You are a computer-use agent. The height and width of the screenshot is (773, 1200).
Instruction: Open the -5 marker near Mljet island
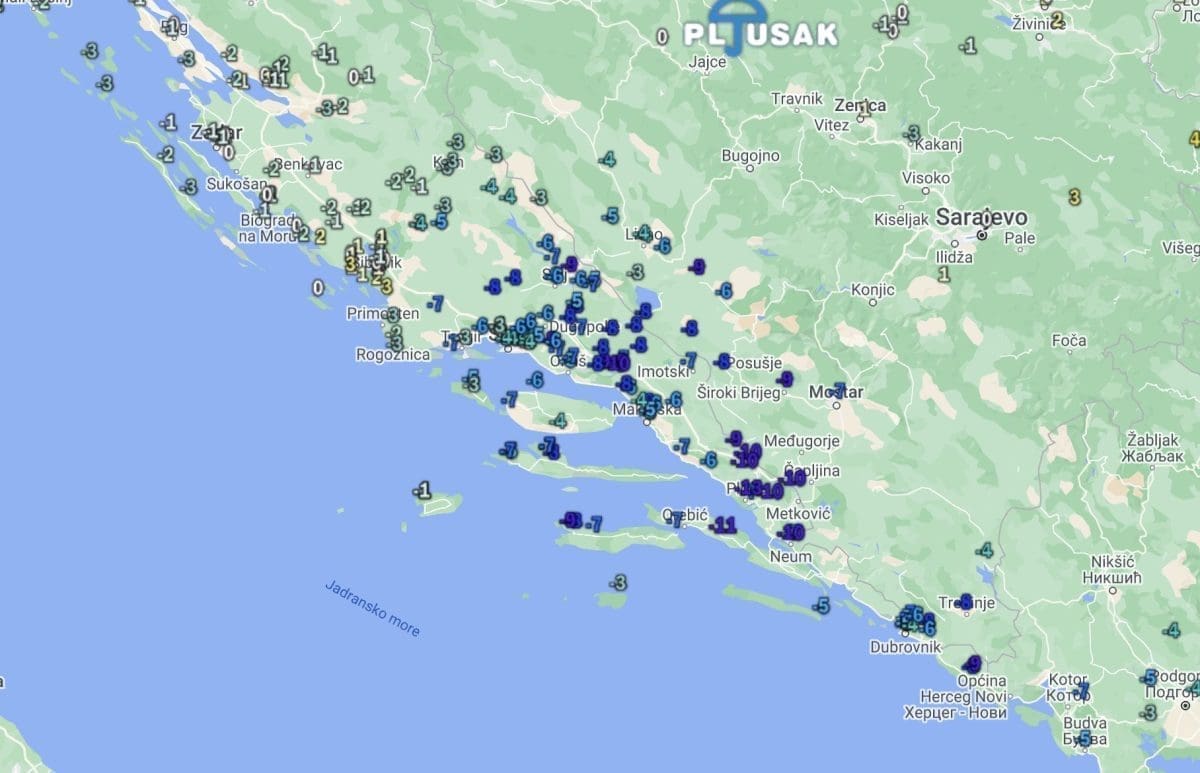(x=821, y=605)
